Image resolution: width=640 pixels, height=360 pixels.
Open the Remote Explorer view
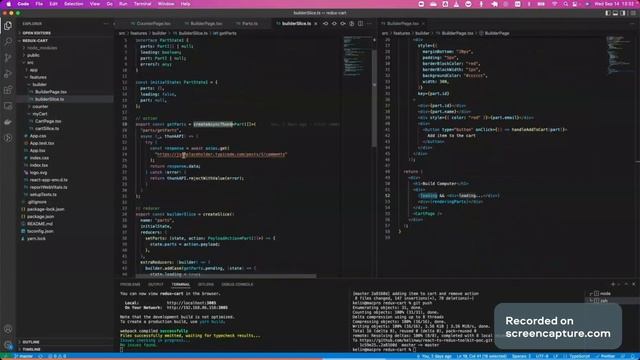[8, 106]
